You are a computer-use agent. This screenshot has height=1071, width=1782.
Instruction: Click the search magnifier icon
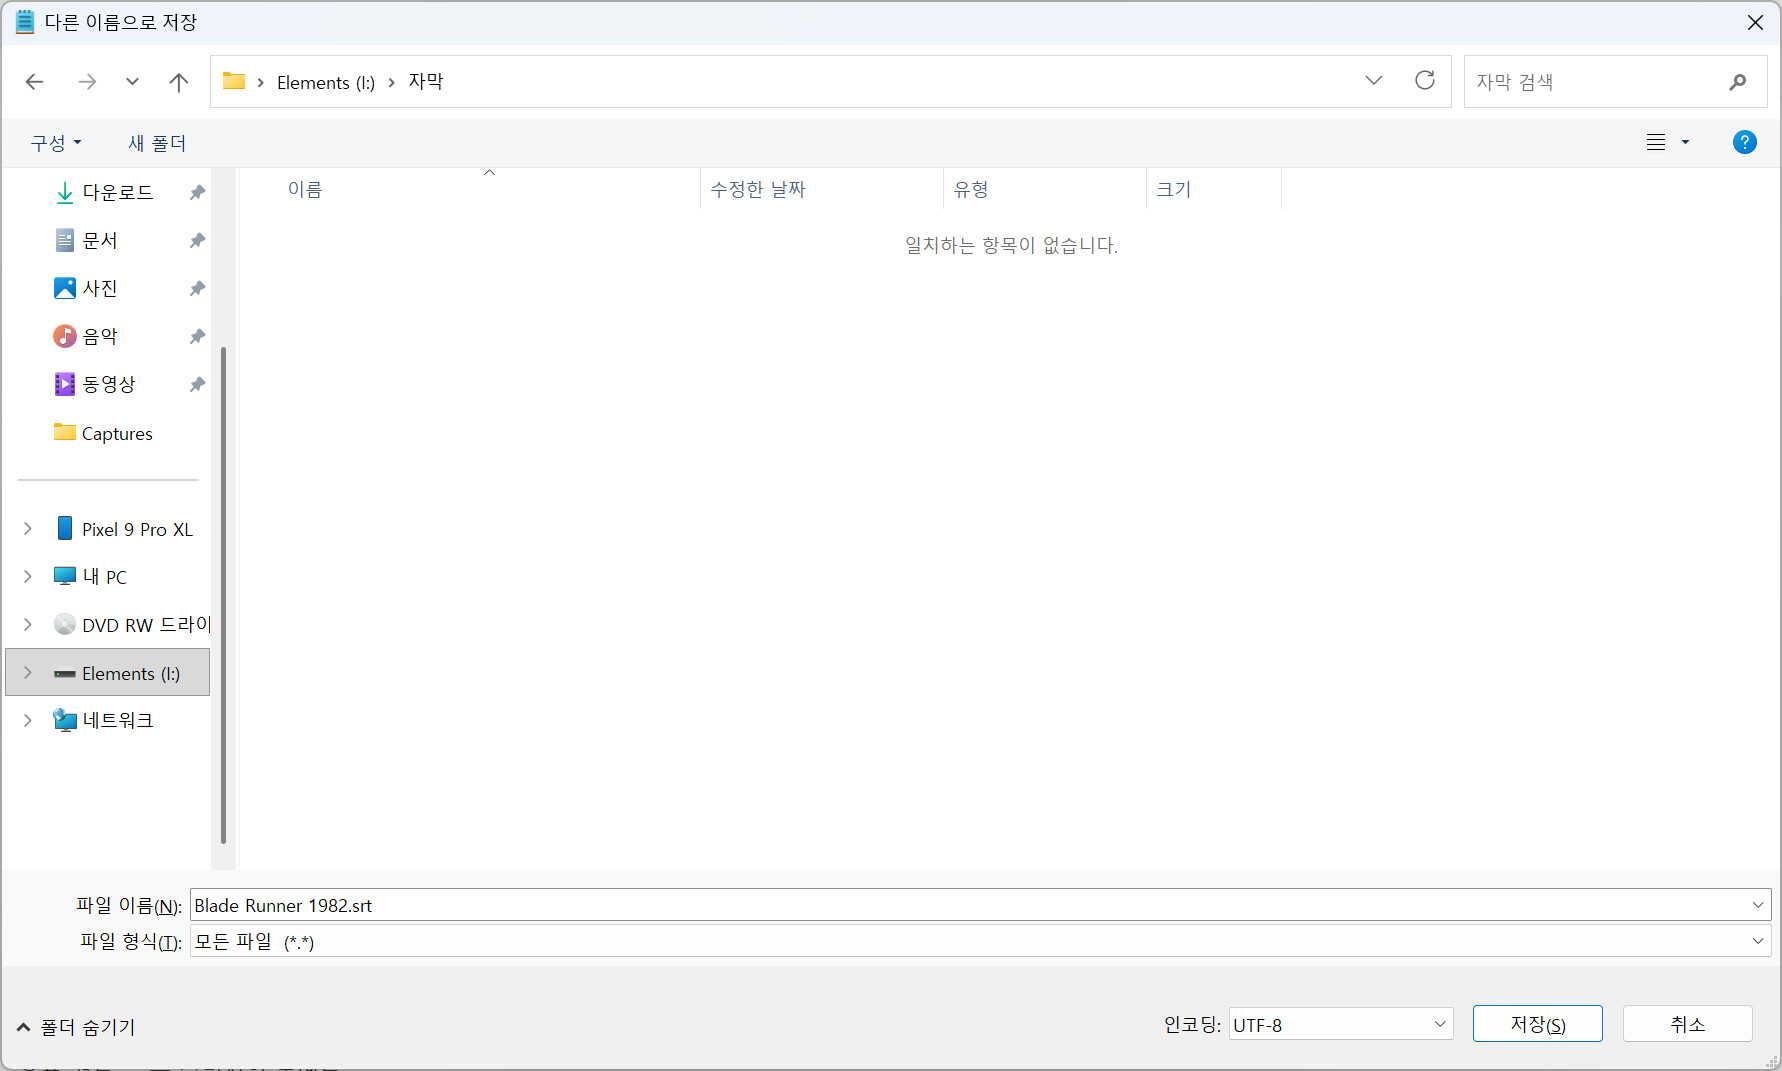point(1738,82)
